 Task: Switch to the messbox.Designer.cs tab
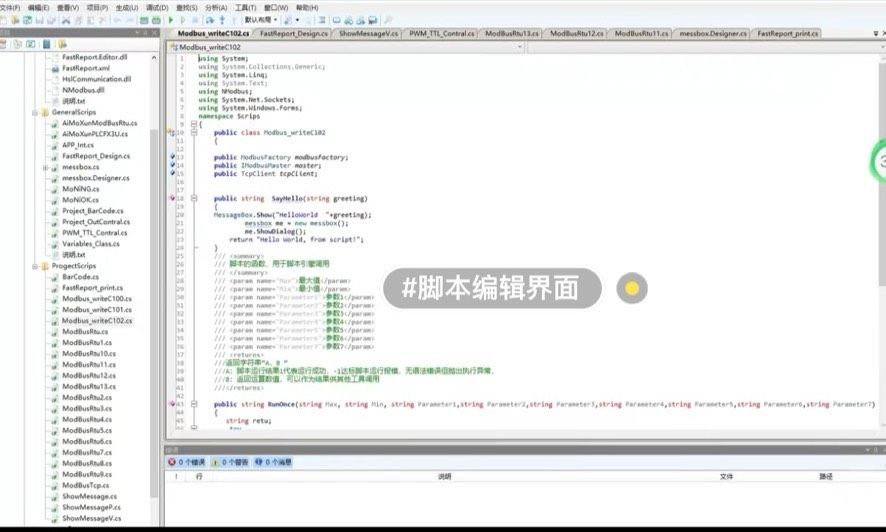click(x=713, y=34)
